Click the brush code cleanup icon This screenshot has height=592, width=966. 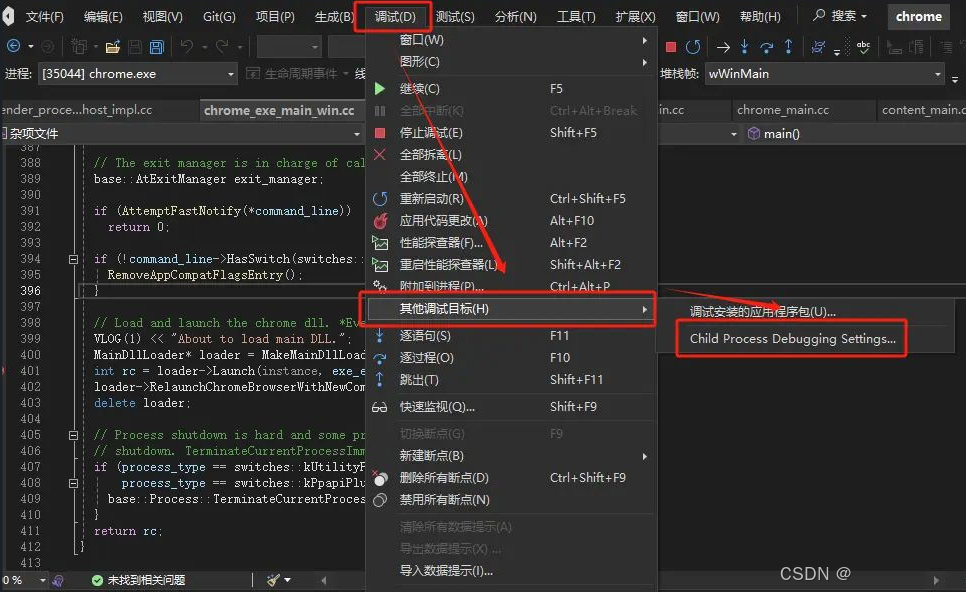pyautogui.click(x=274, y=580)
